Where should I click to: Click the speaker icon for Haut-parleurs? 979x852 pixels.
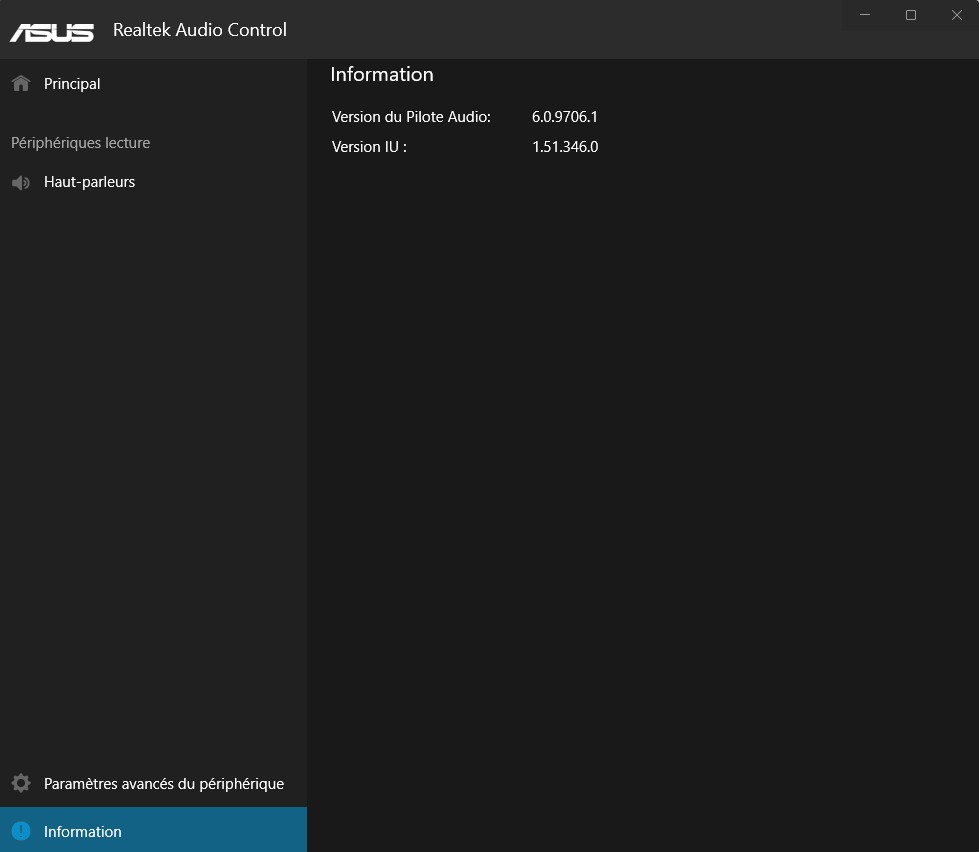[20, 183]
